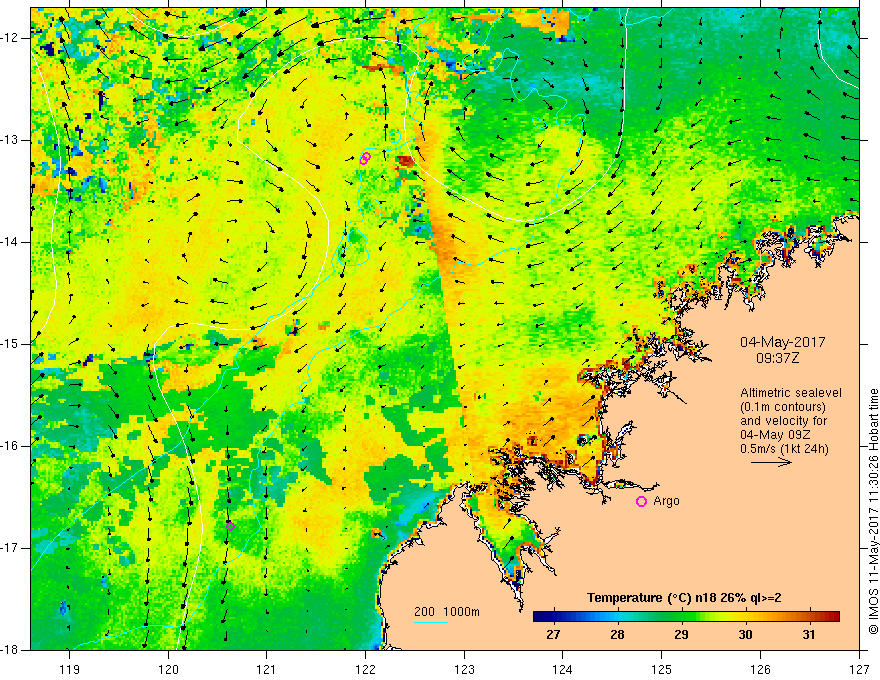880x680 pixels.
Task: Click the colorbar tick label 31
Action: point(809,635)
